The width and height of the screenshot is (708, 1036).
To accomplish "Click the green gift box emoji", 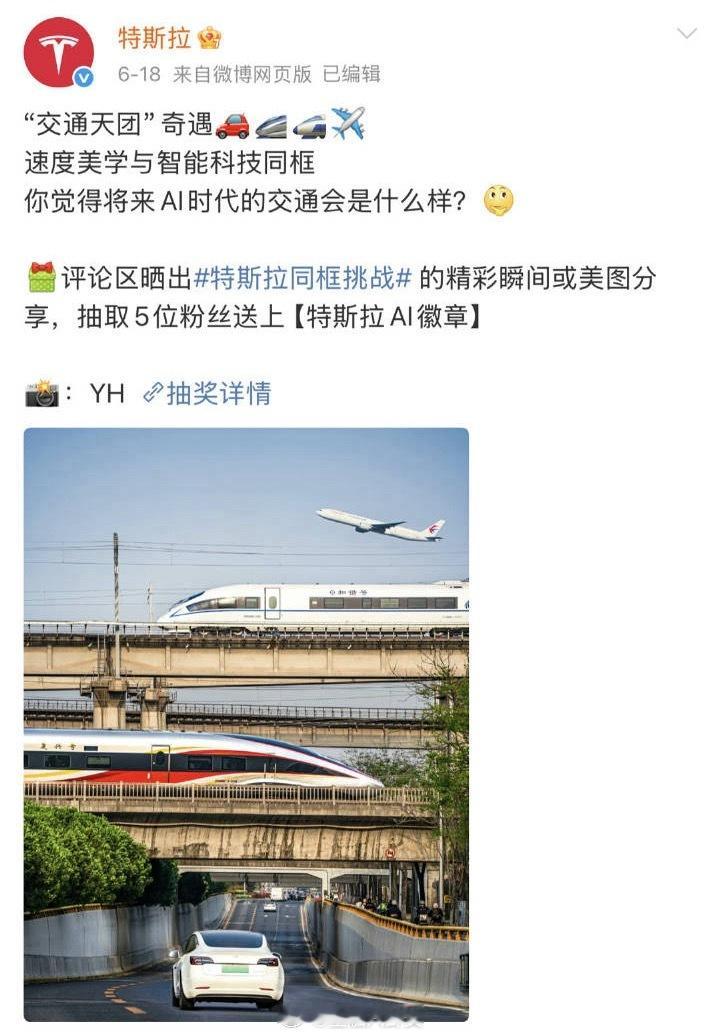I will point(42,278).
